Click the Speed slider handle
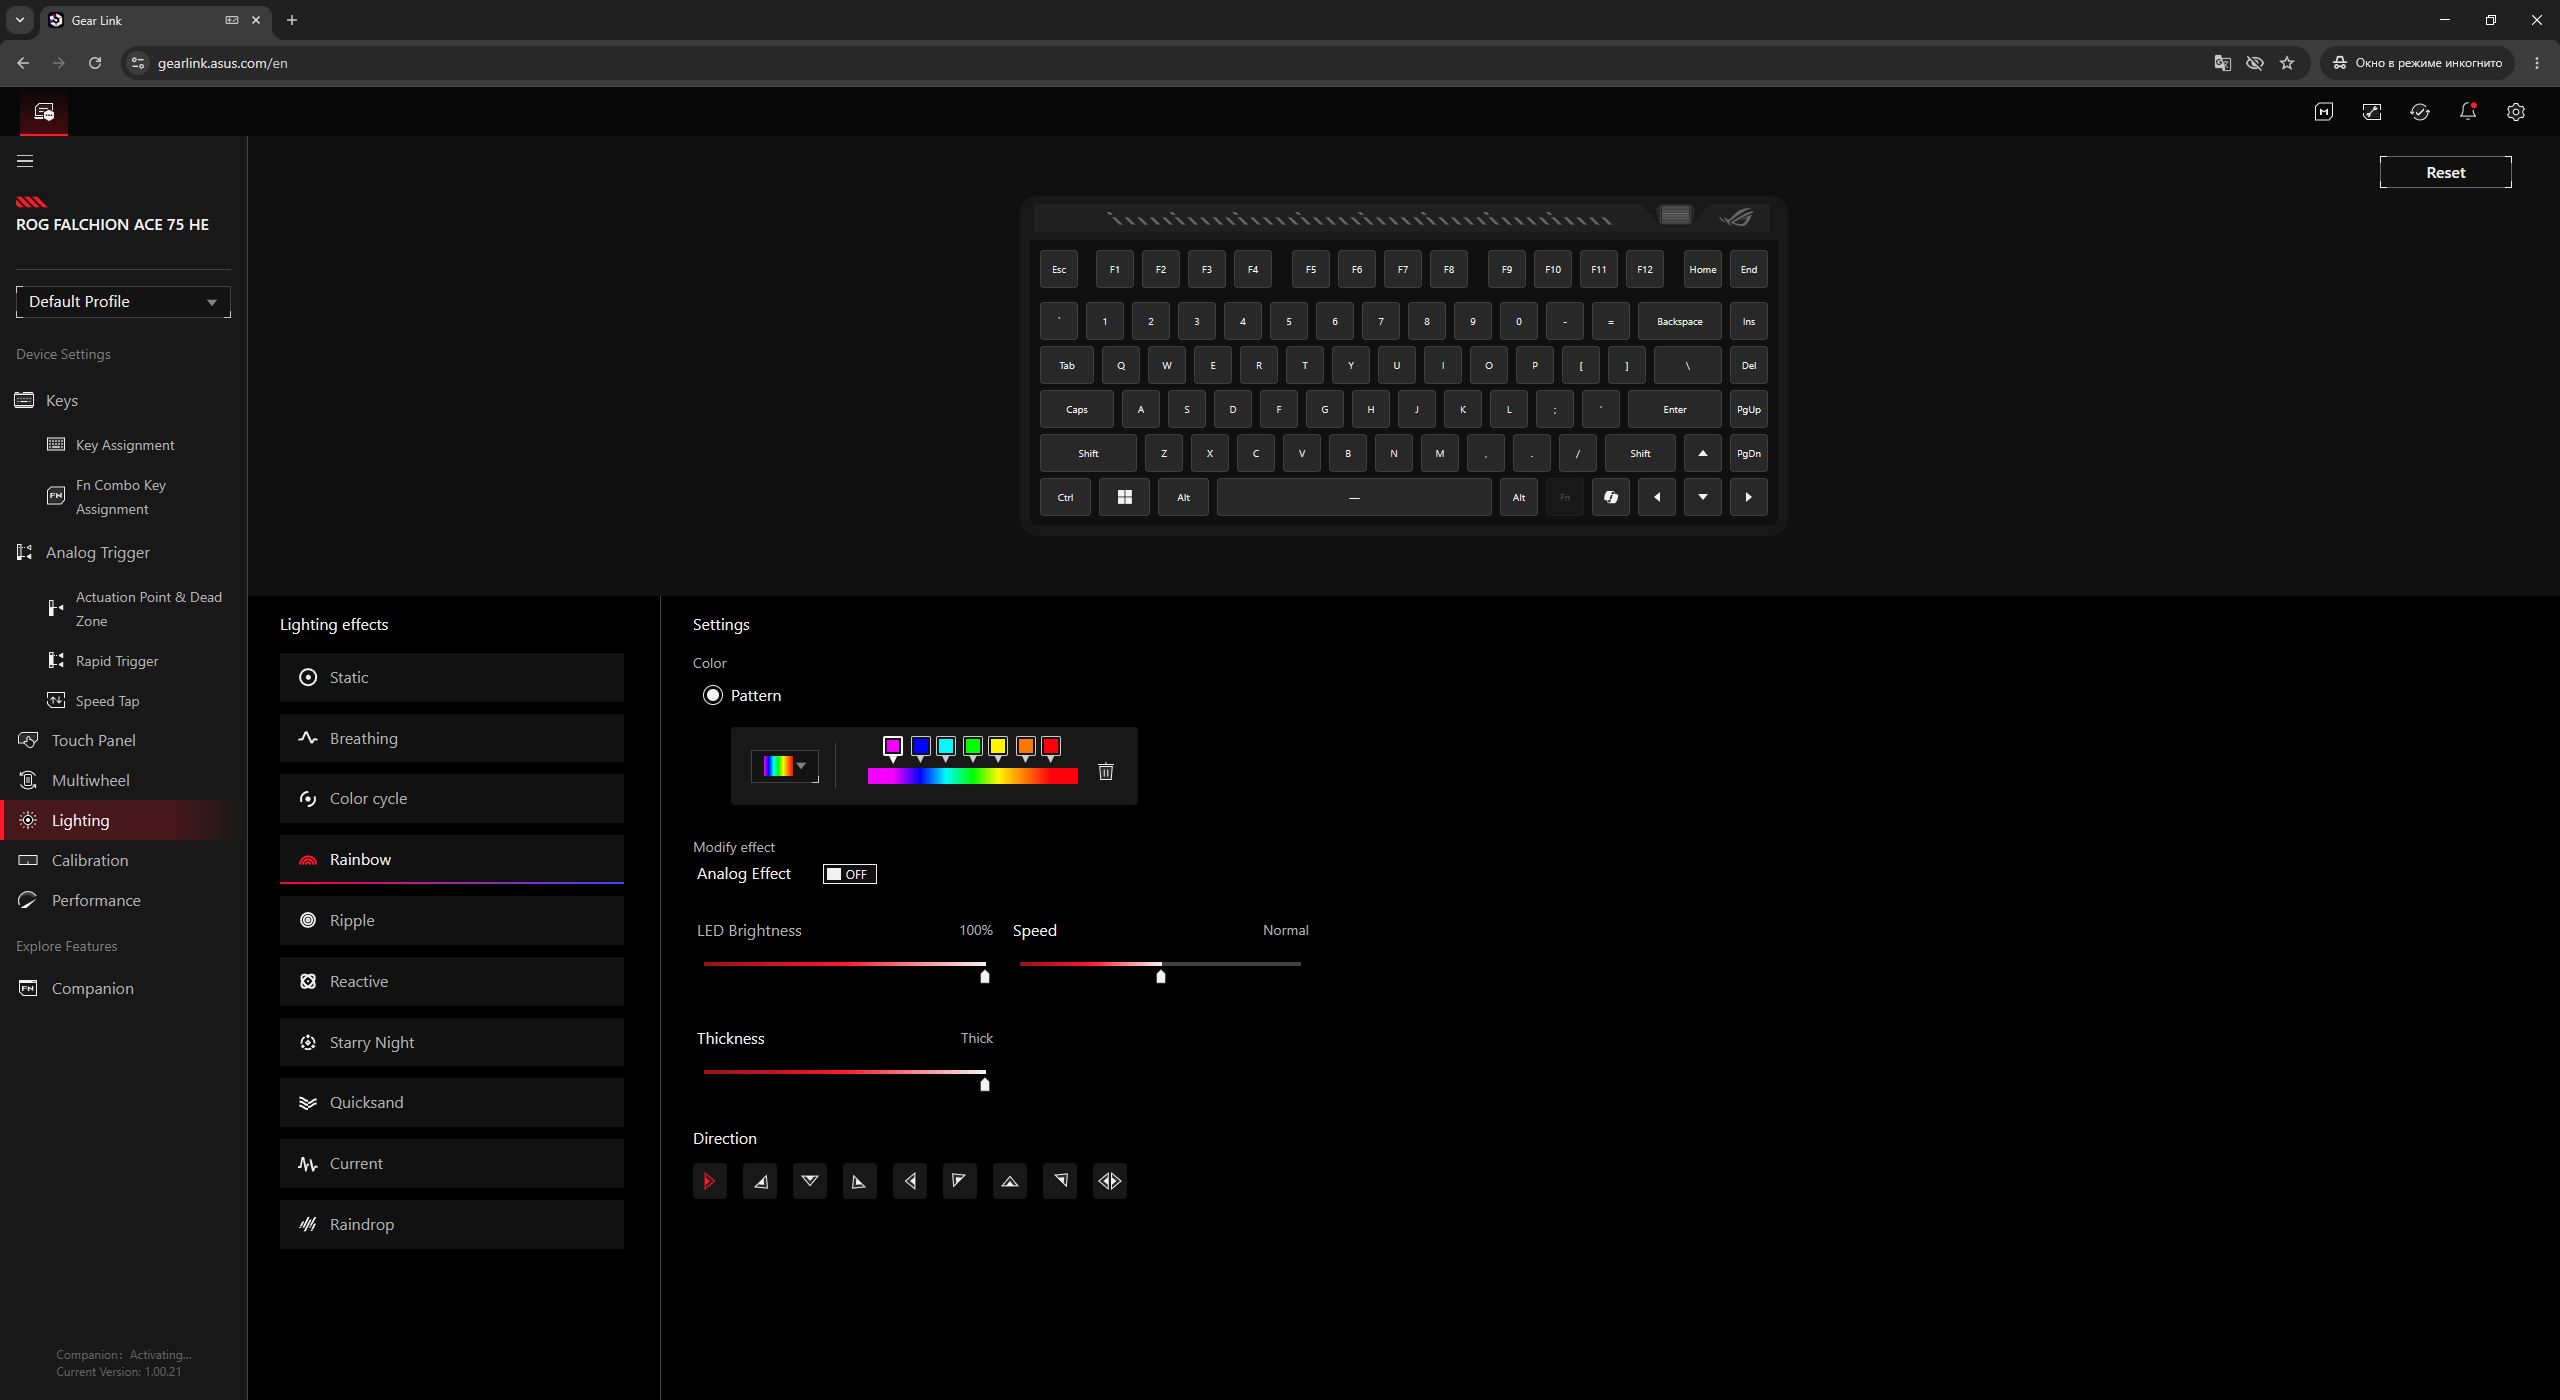The image size is (2560, 1400). (x=1161, y=976)
